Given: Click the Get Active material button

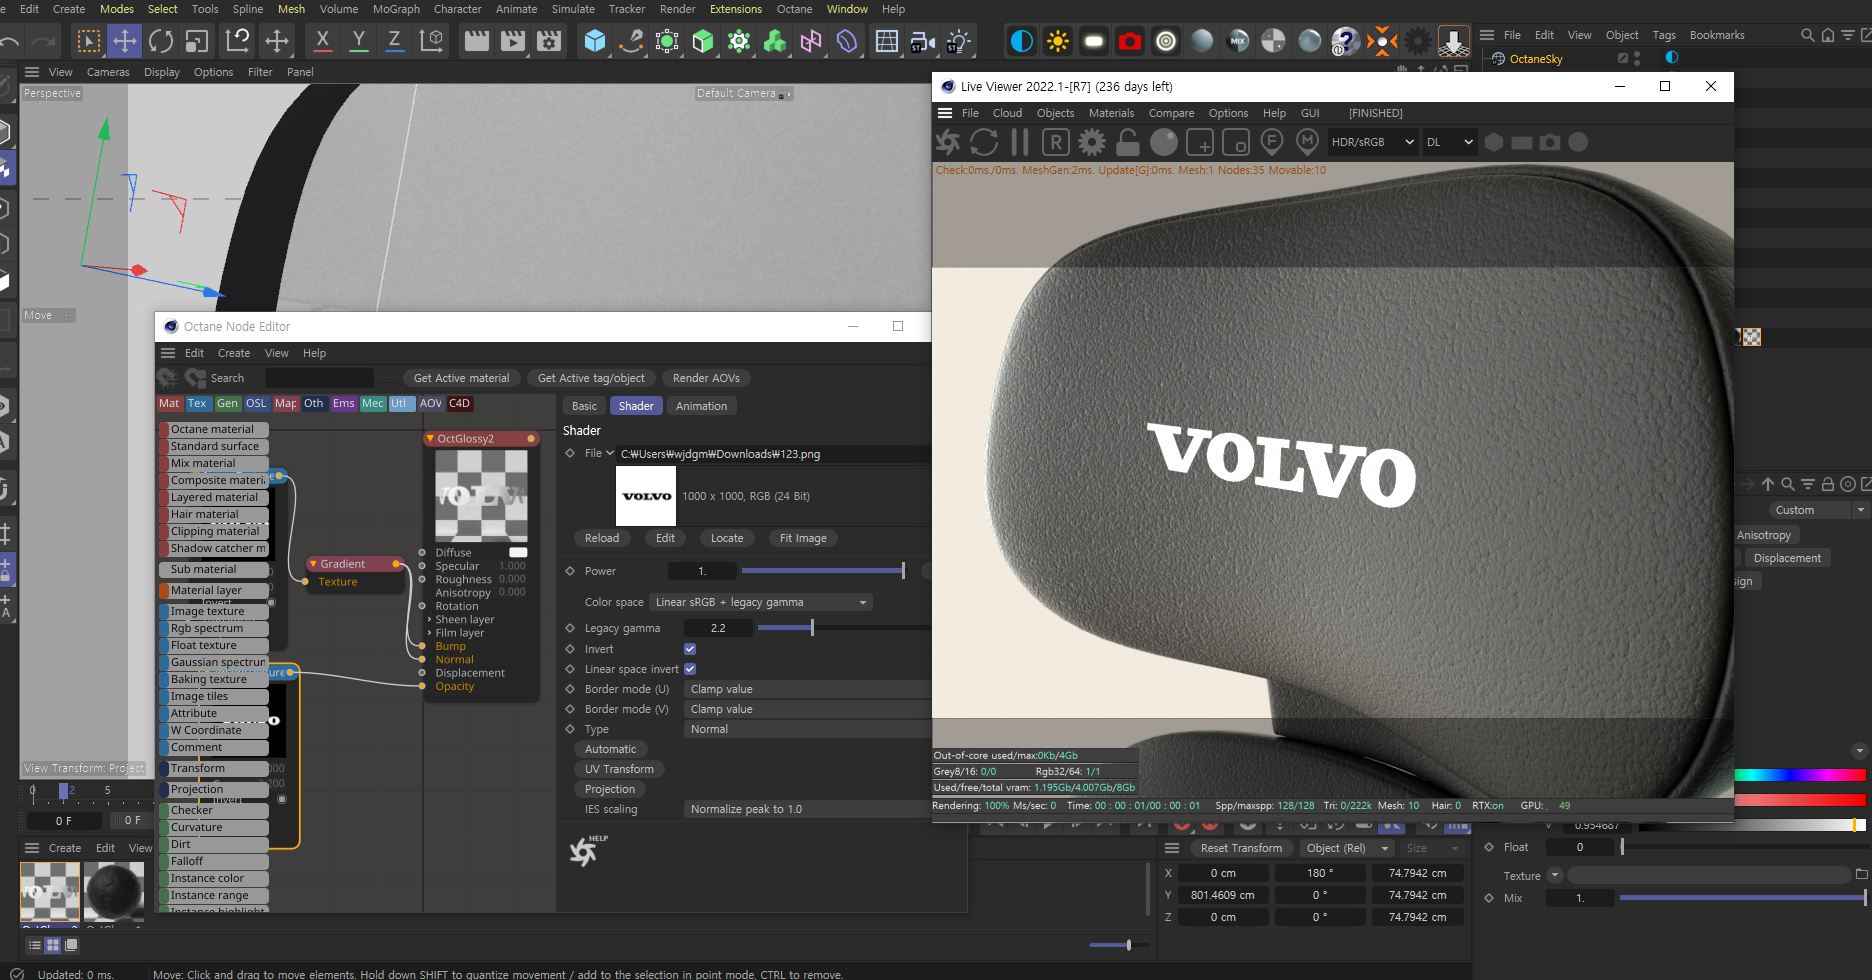Looking at the screenshot, I should [461, 378].
